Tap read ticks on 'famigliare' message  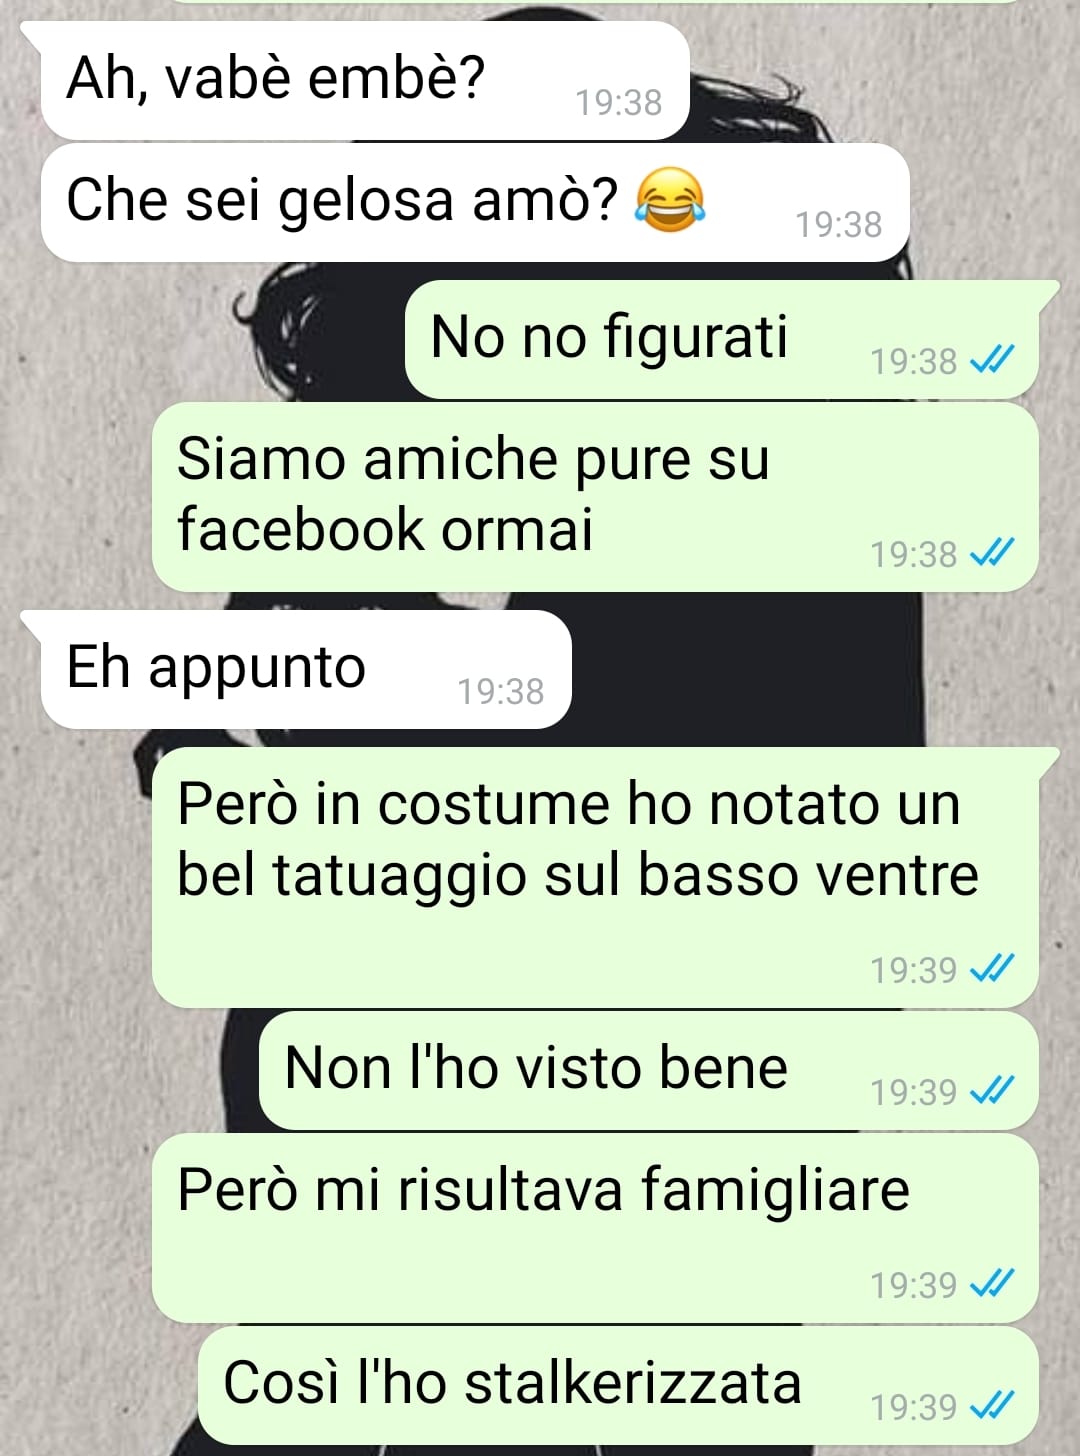tap(993, 1283)
